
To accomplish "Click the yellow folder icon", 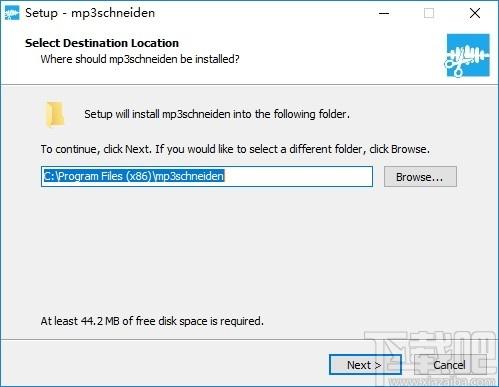I will [55, 114].
